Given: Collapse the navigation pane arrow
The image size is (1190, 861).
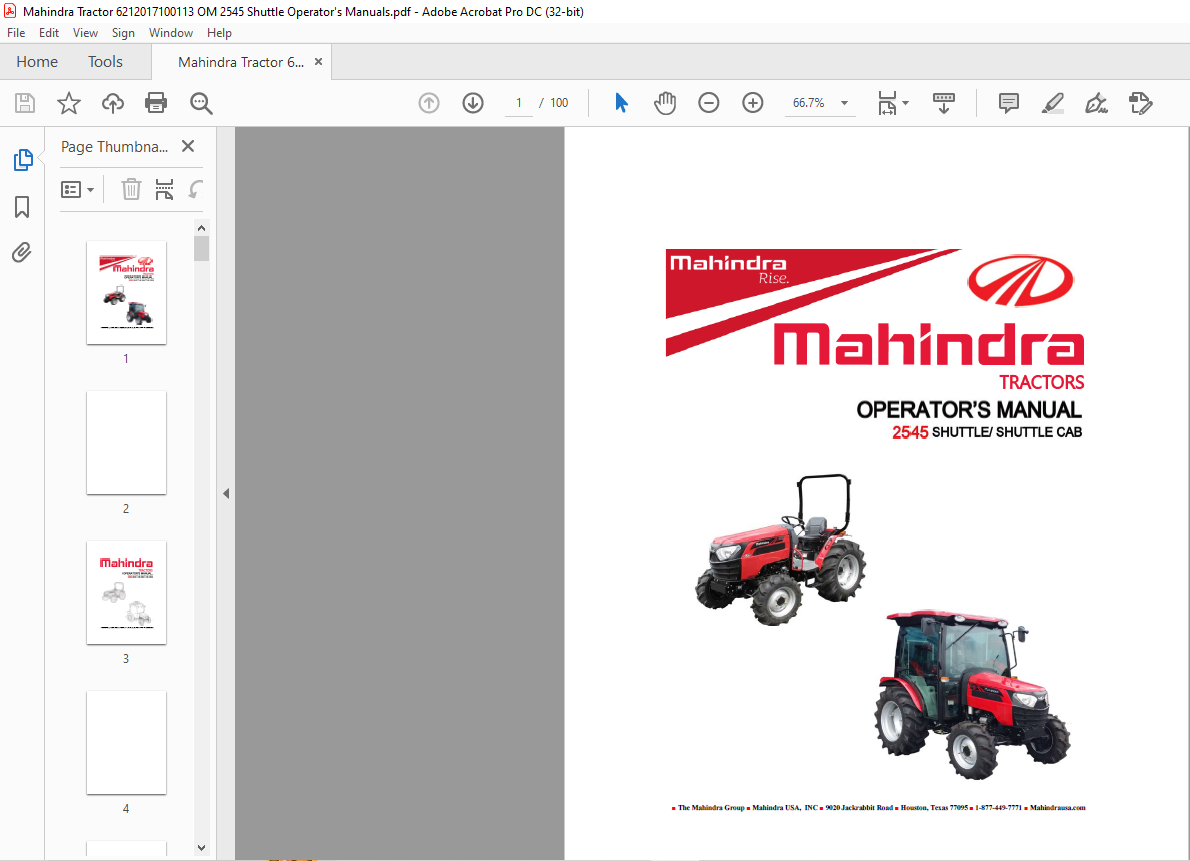Looking at the screenshot, I should [225, 494].
